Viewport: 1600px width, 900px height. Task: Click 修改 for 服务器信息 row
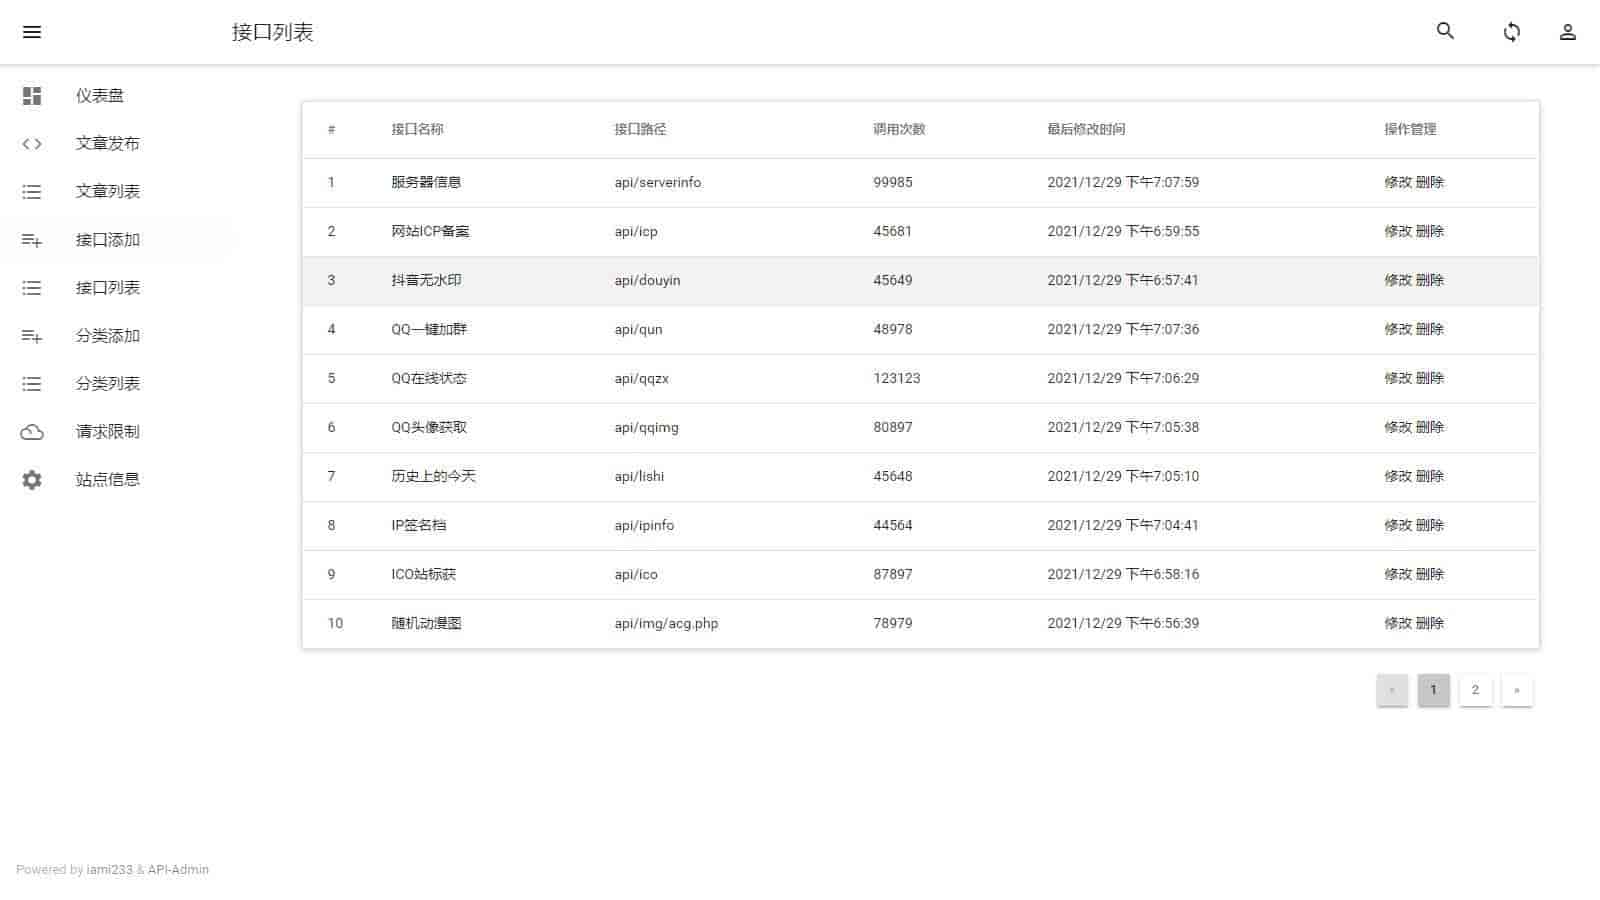click(x=1398, y=182)
